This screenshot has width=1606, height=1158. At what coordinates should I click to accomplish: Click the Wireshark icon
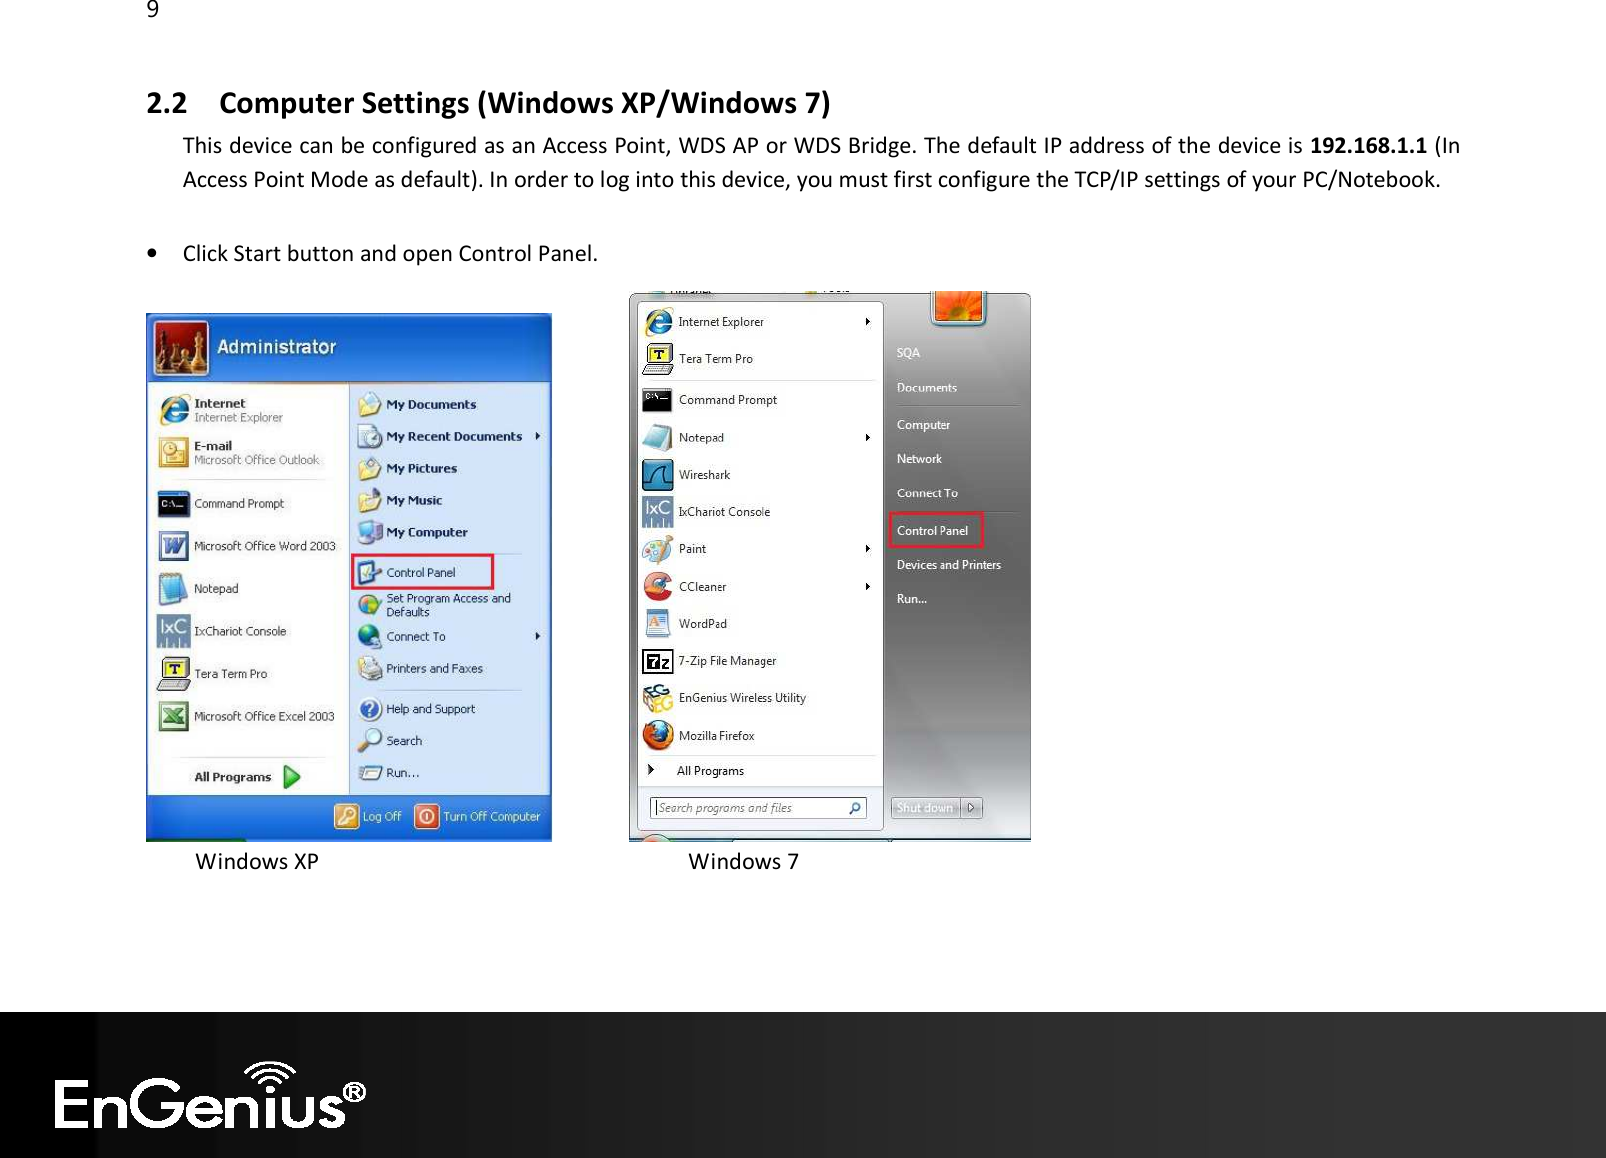coord(658,474)
